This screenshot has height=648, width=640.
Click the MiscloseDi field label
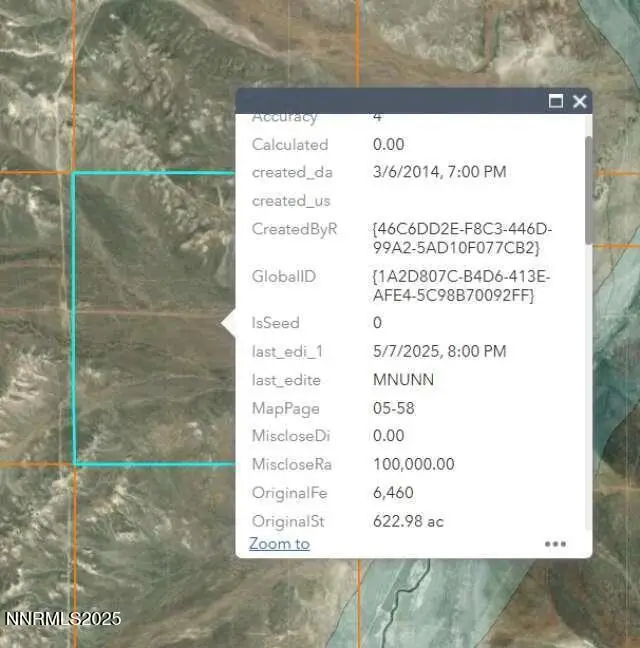291,436
